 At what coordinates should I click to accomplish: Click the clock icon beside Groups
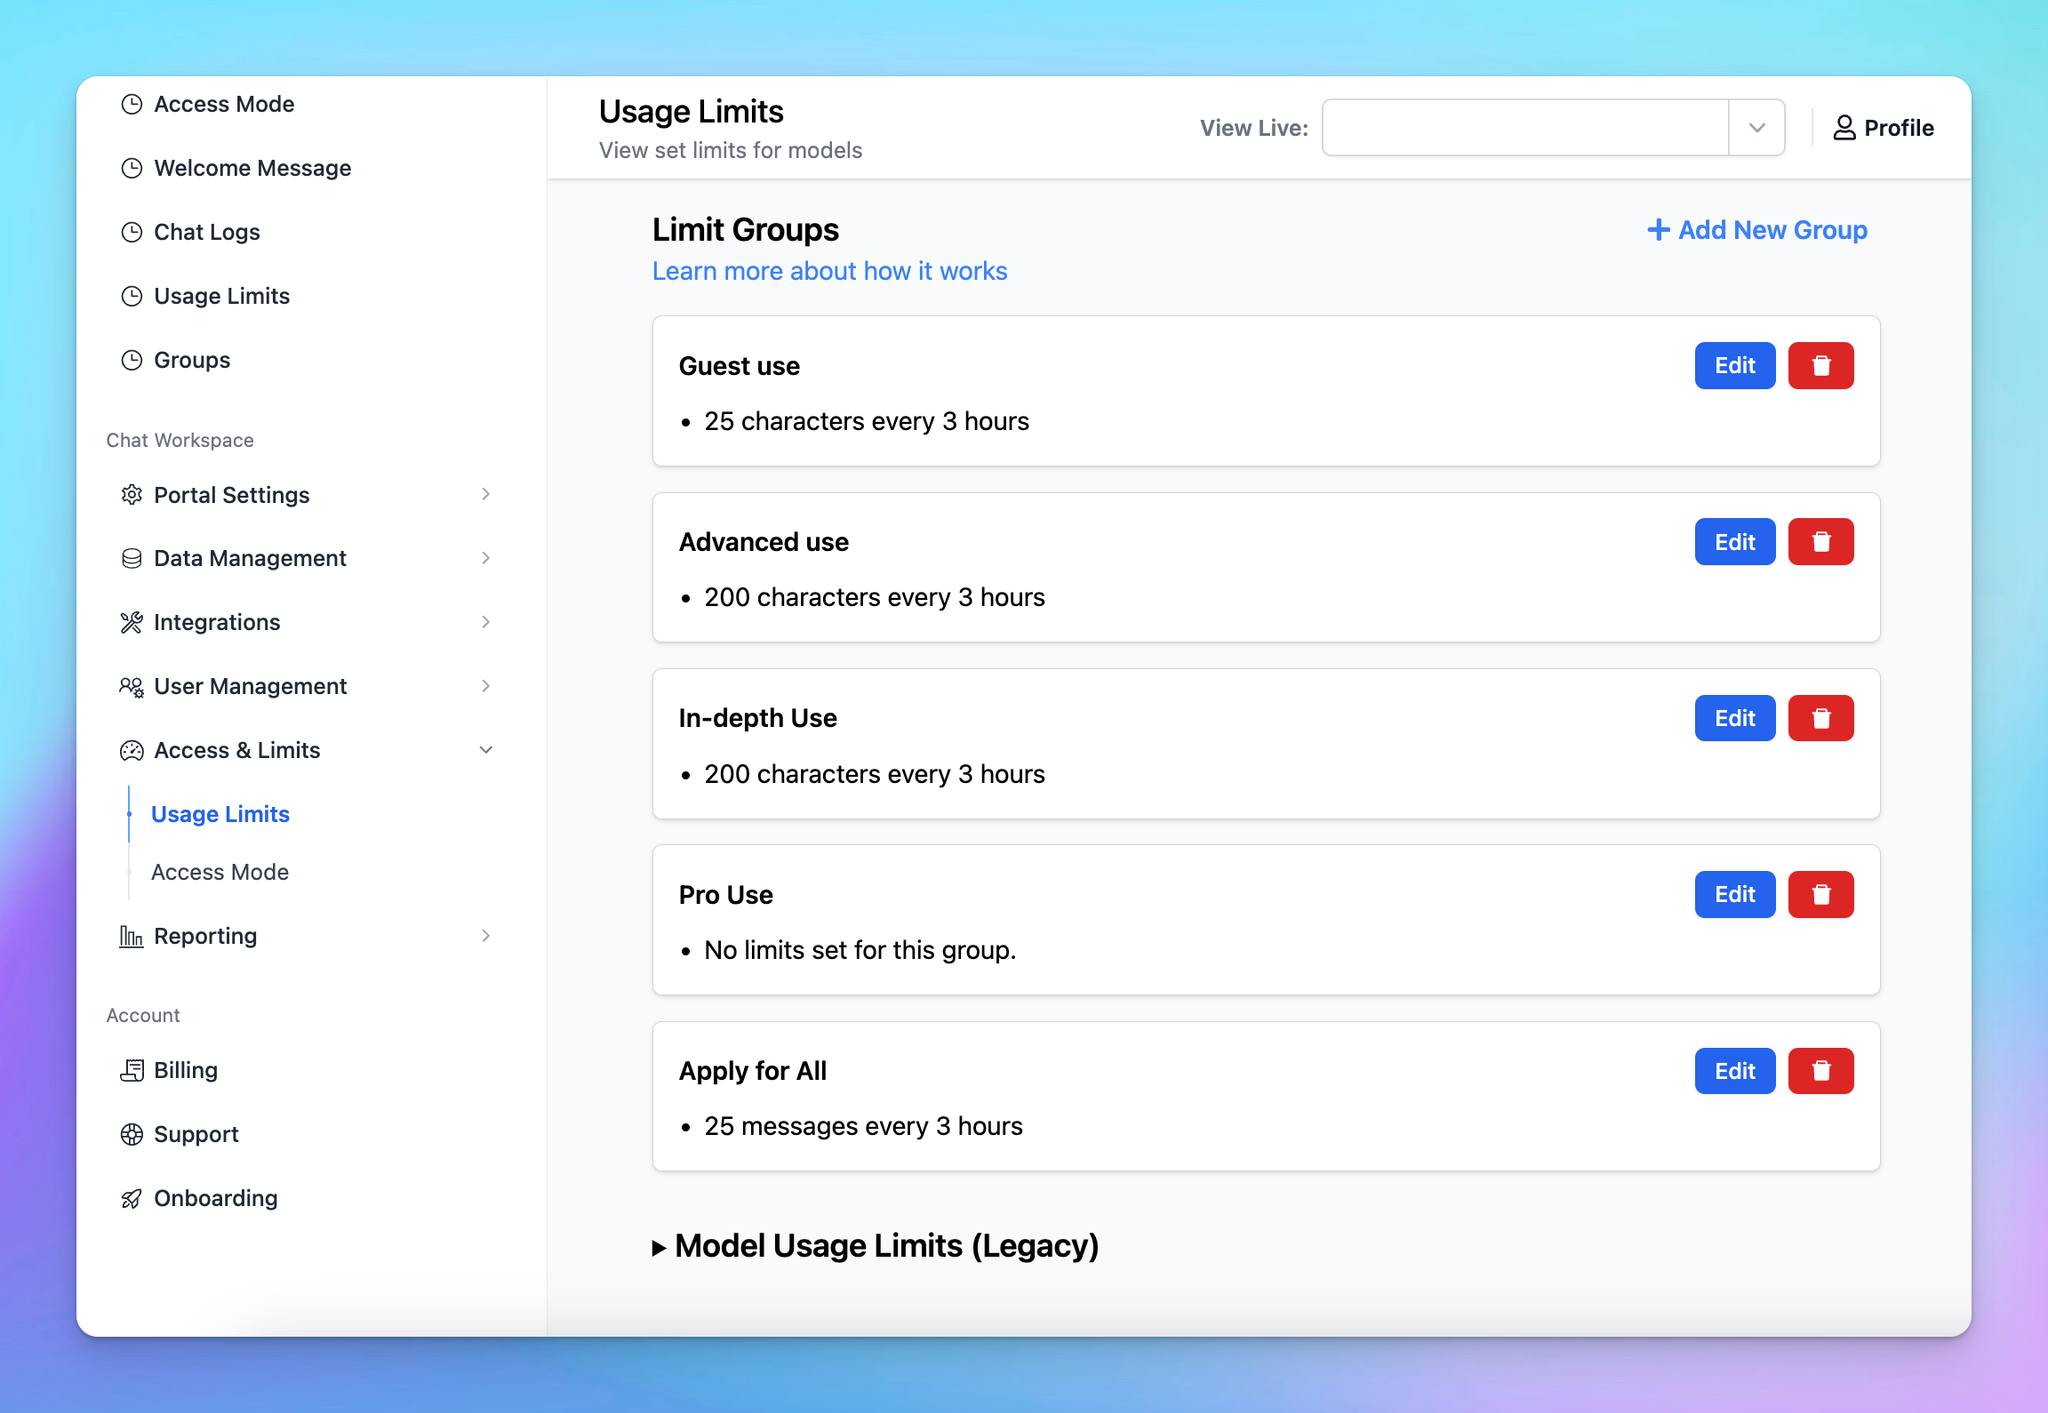coord(131,360)
